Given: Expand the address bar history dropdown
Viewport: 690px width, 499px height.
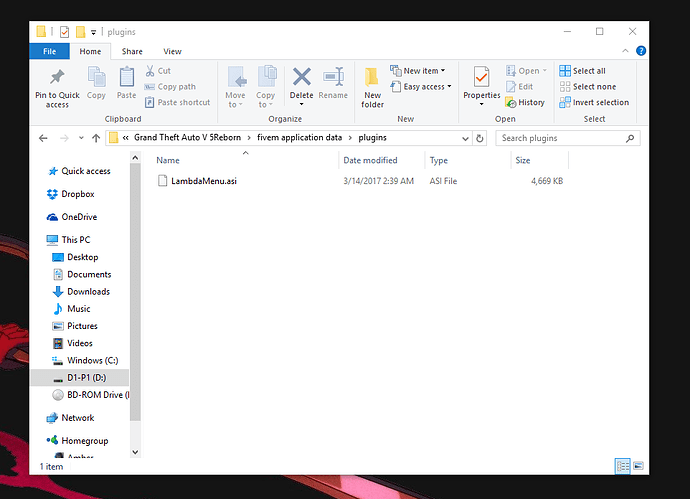Looking at the screenshot, I should point(465,138).
